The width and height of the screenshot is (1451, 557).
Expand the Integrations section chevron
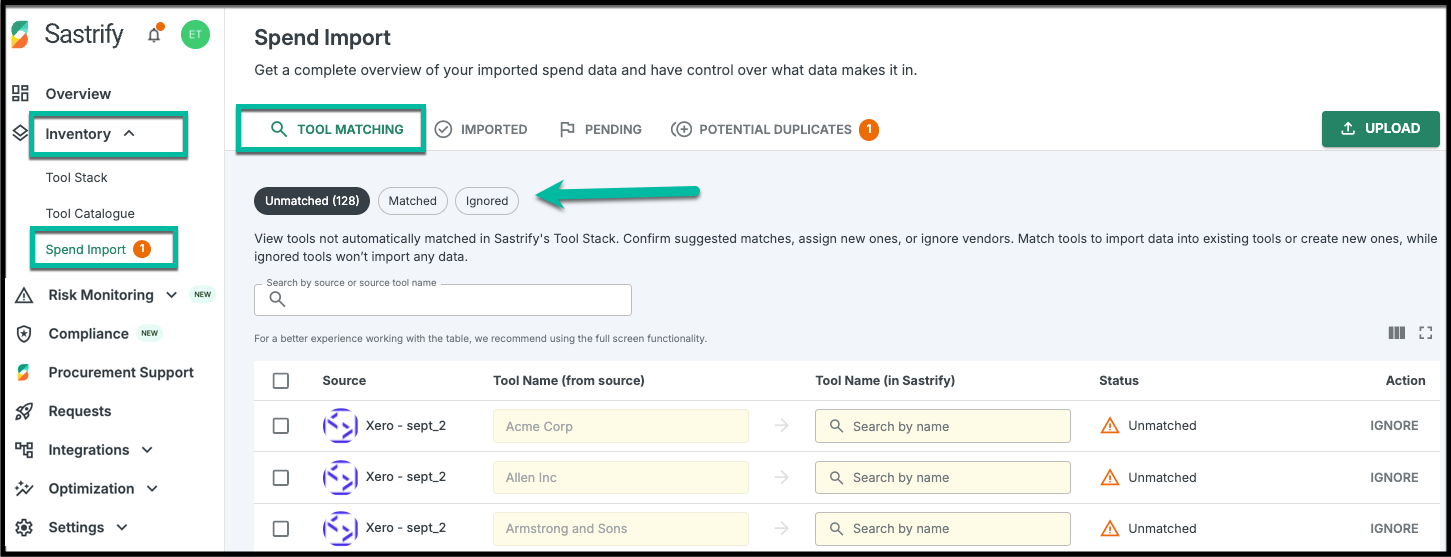147,450
